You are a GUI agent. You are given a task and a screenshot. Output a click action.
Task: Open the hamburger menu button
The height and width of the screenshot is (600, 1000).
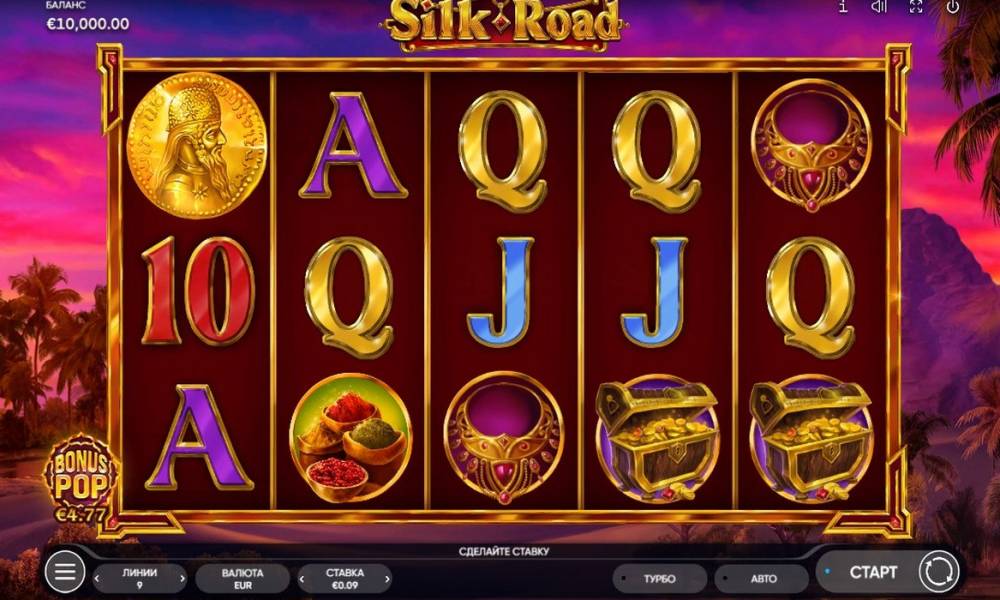(64, 571)
